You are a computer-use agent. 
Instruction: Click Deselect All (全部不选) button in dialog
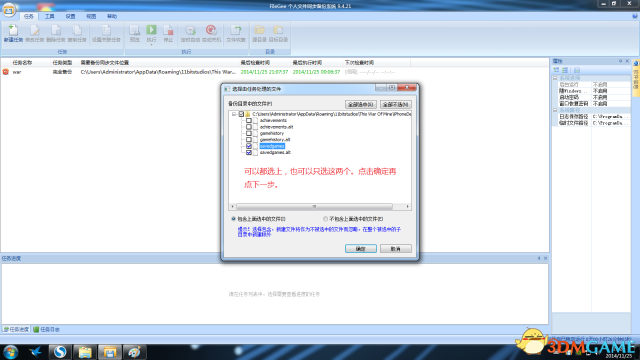[x=396, y=104]
